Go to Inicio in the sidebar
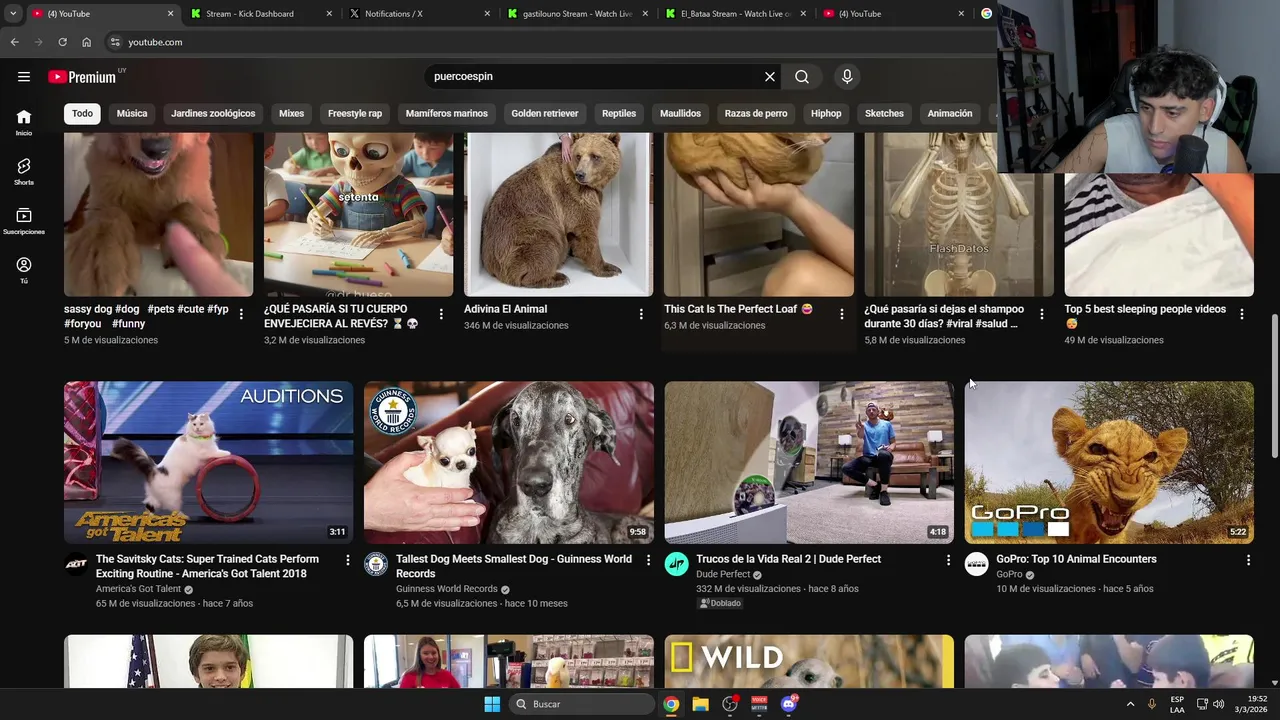 (24, 122)
